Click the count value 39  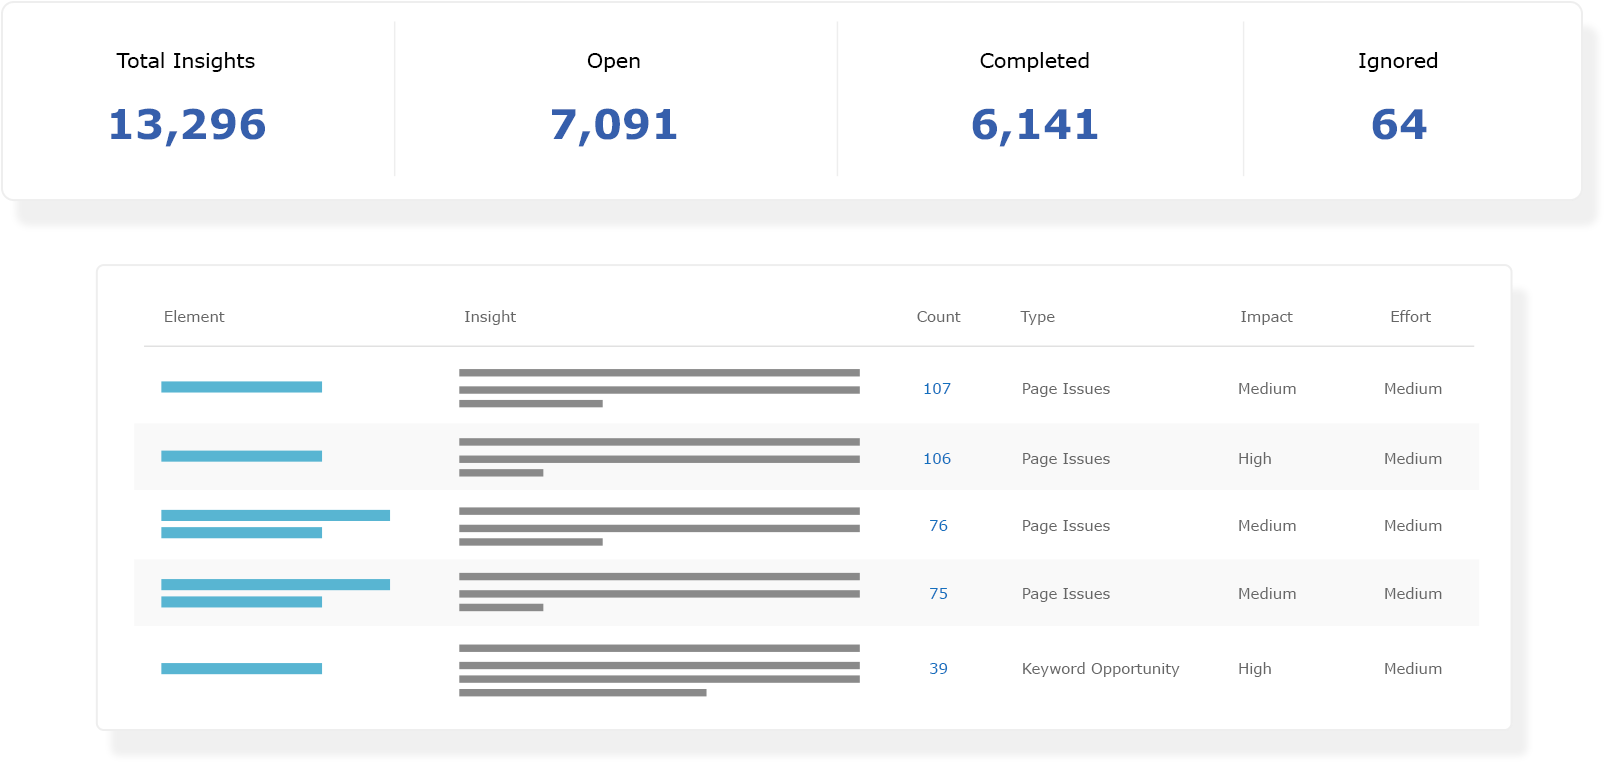click(x=938, y=669)
